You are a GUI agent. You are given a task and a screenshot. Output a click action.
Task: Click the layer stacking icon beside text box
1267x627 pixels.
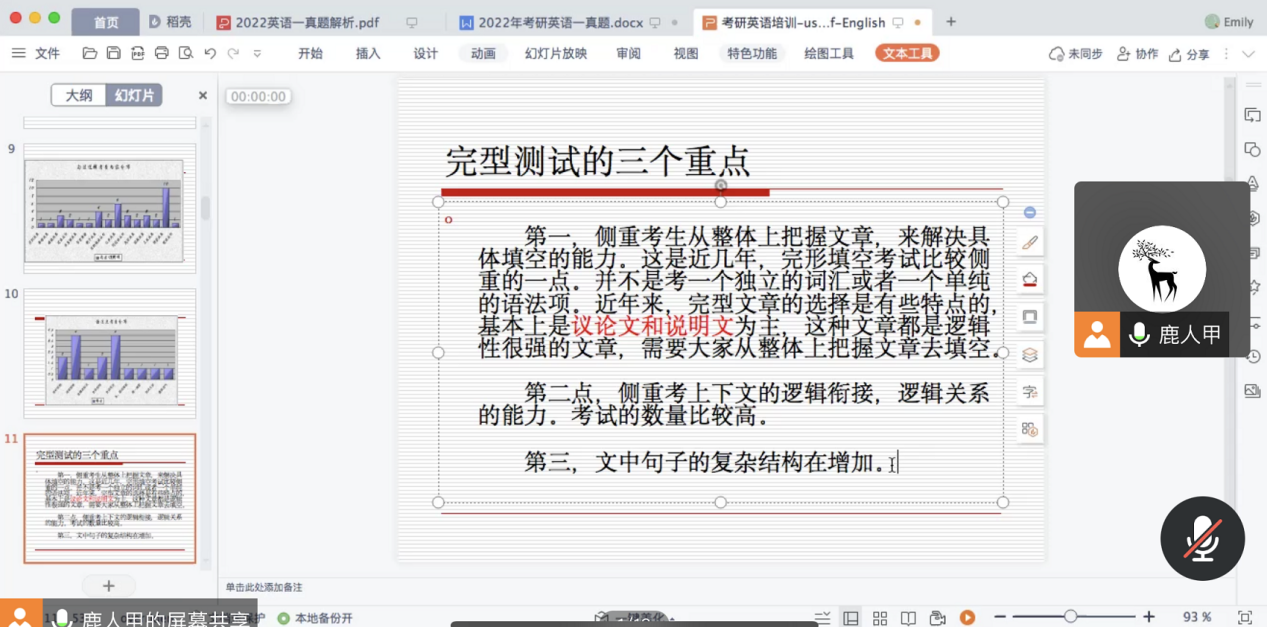tap(1030, 355)
